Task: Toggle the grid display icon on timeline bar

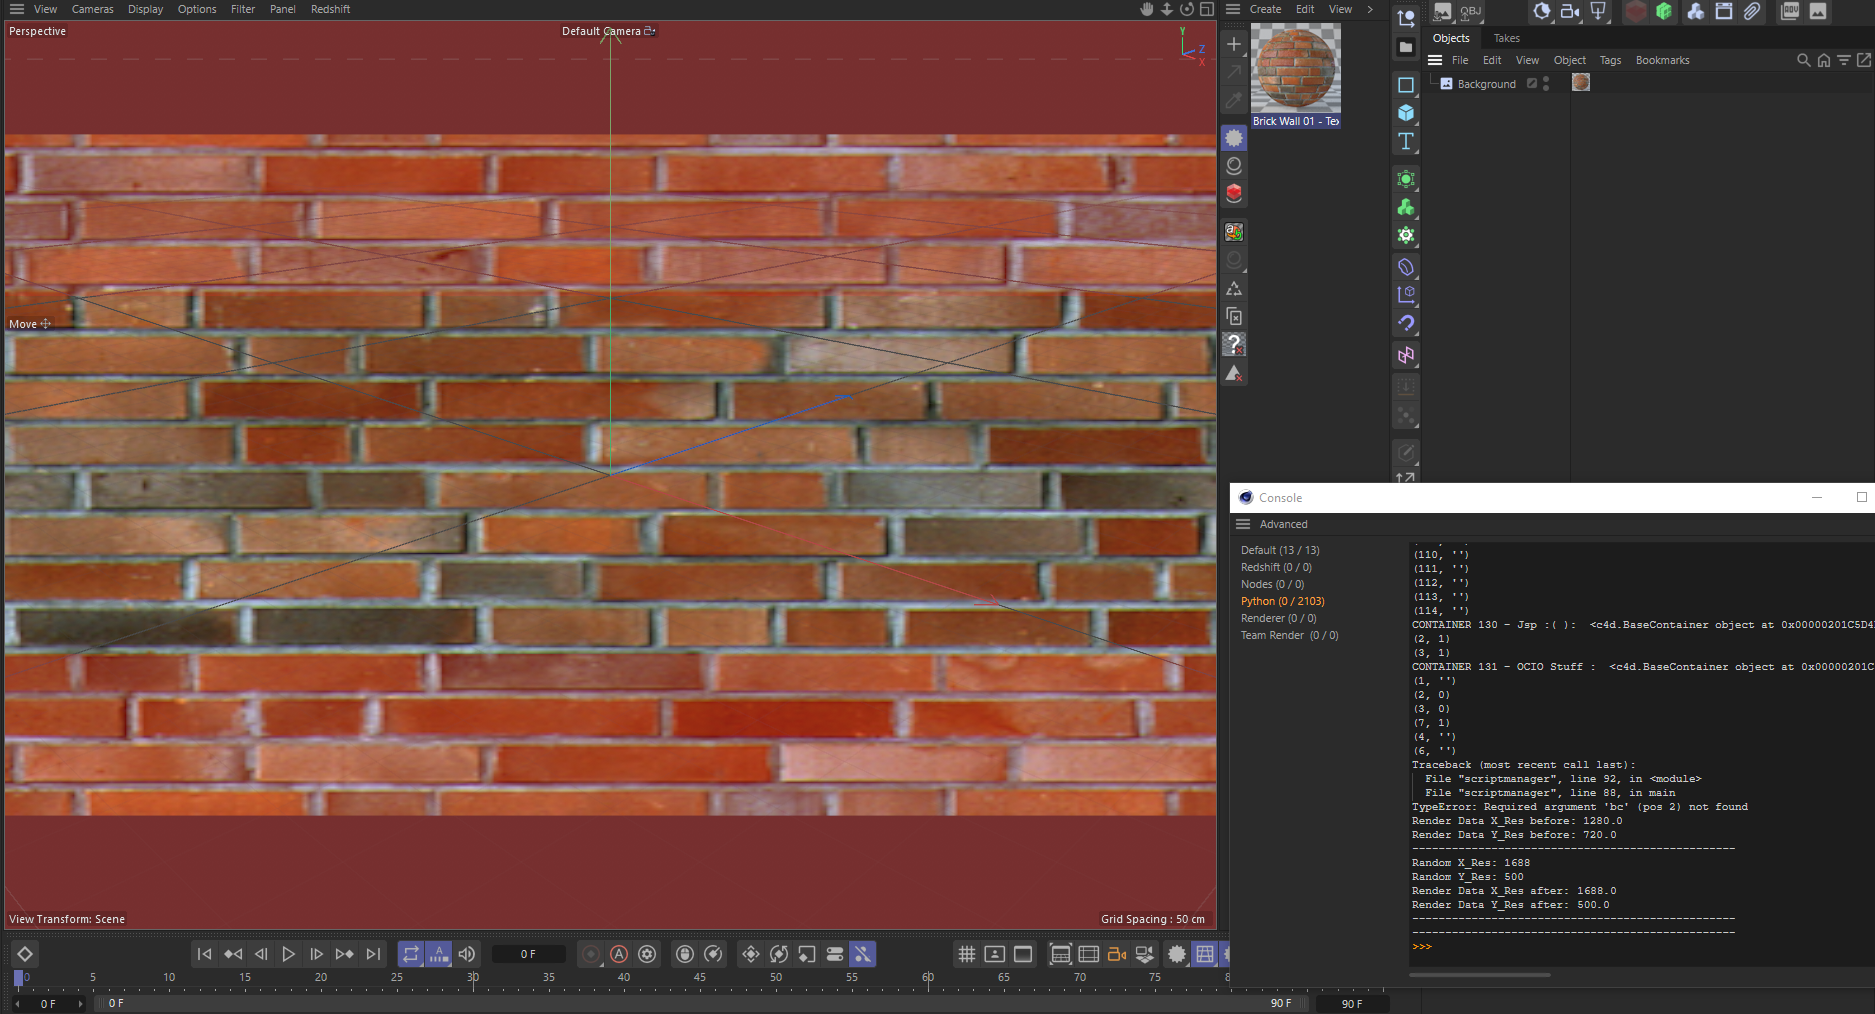Action: coord(967,954)
